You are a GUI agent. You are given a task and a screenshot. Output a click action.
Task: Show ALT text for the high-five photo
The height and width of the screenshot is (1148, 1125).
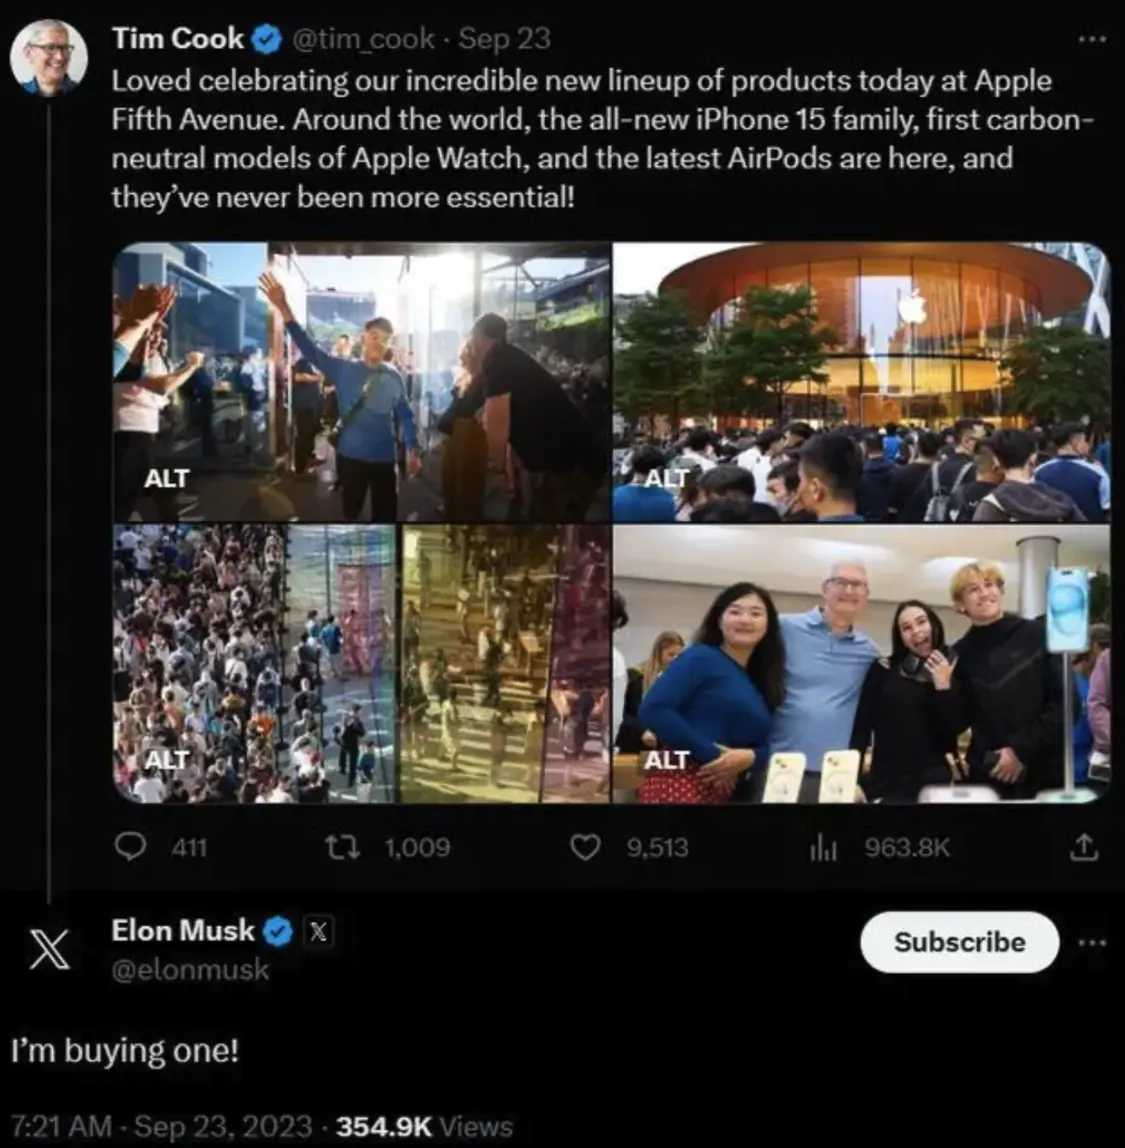[166, 478]
